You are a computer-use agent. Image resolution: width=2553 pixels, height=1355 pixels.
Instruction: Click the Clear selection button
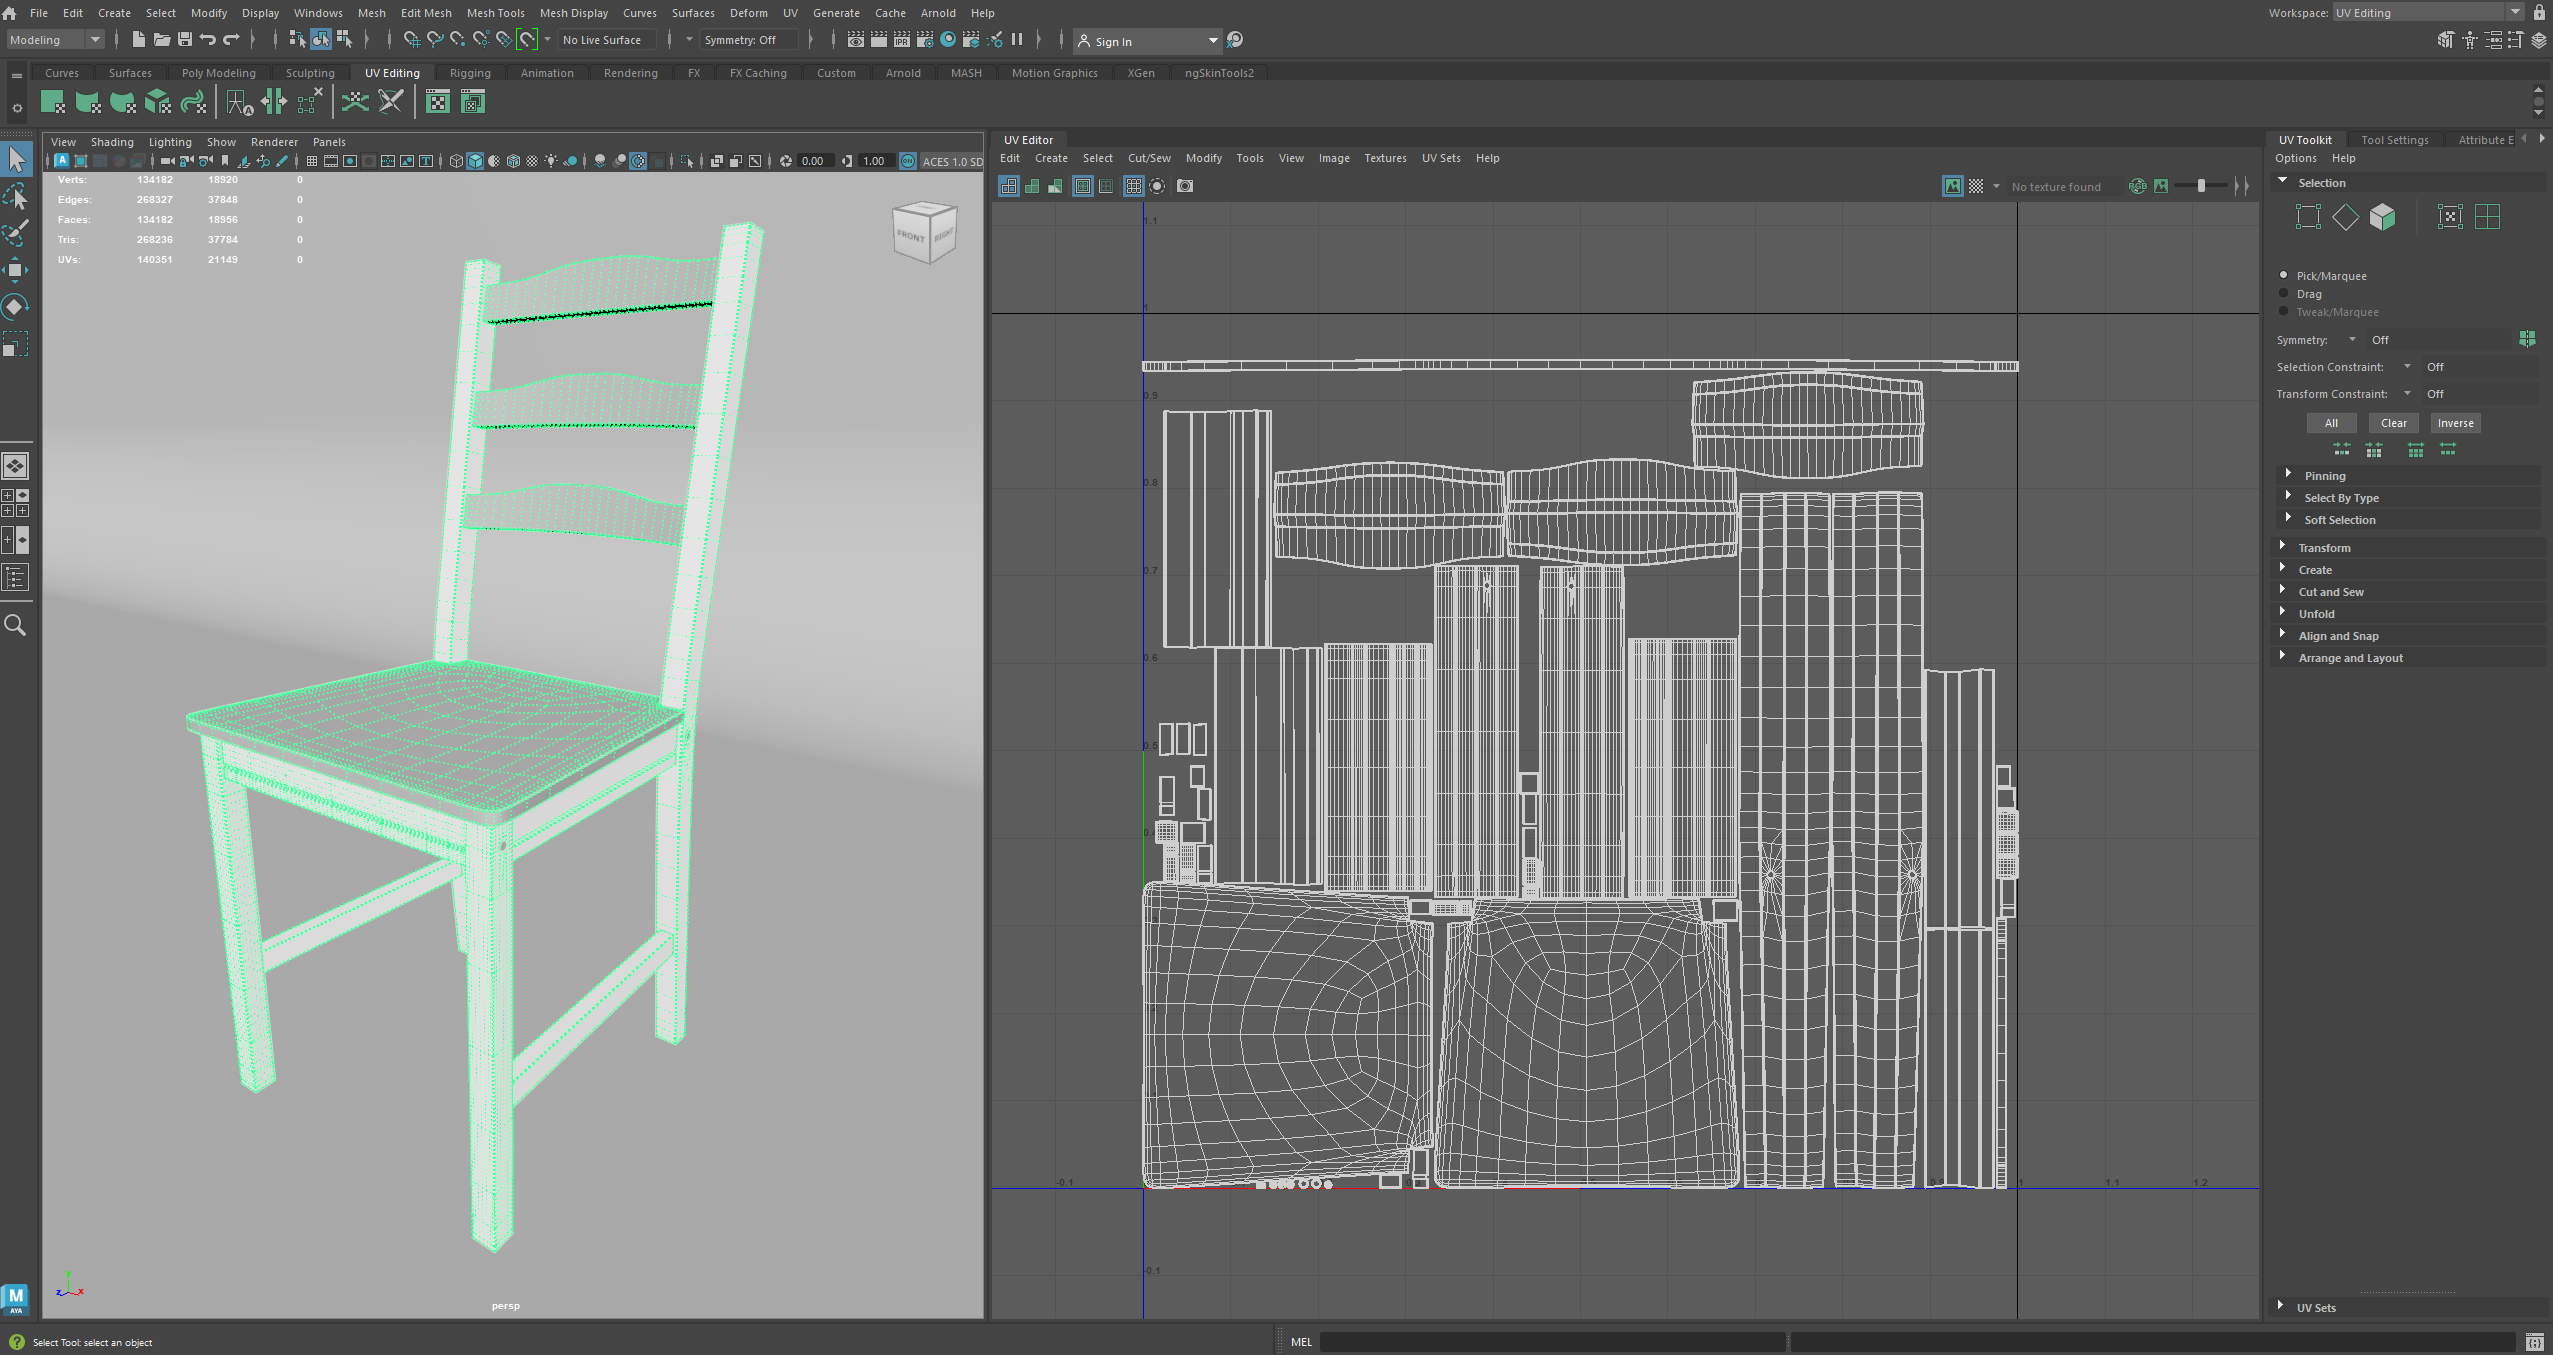click(2393, 423)
